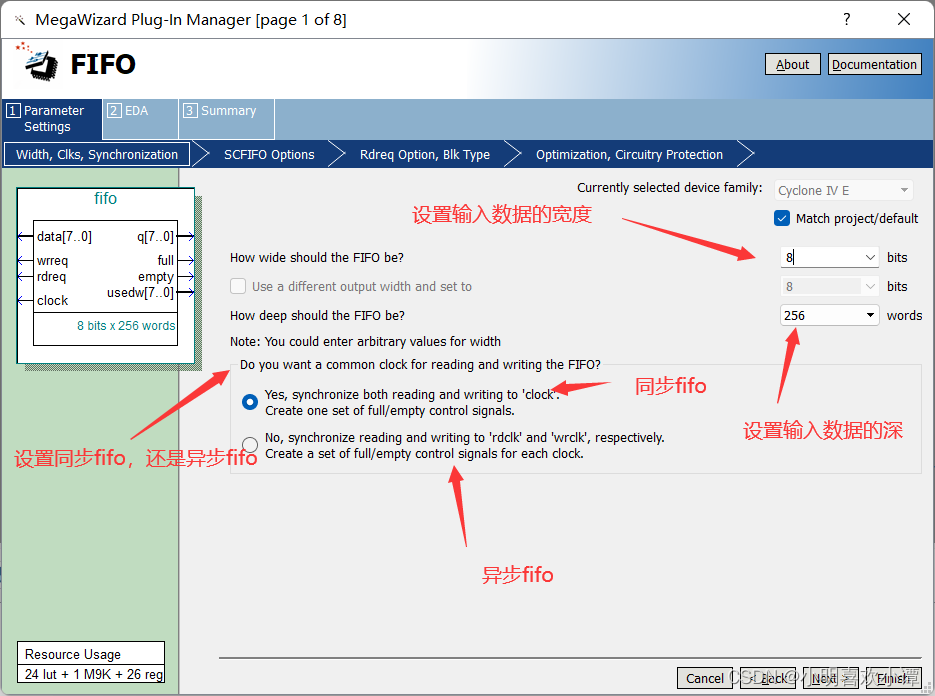Enable 'Use a different output width' option
The height and width of the screenshot is (696, 935).
(x=238, y=286)
